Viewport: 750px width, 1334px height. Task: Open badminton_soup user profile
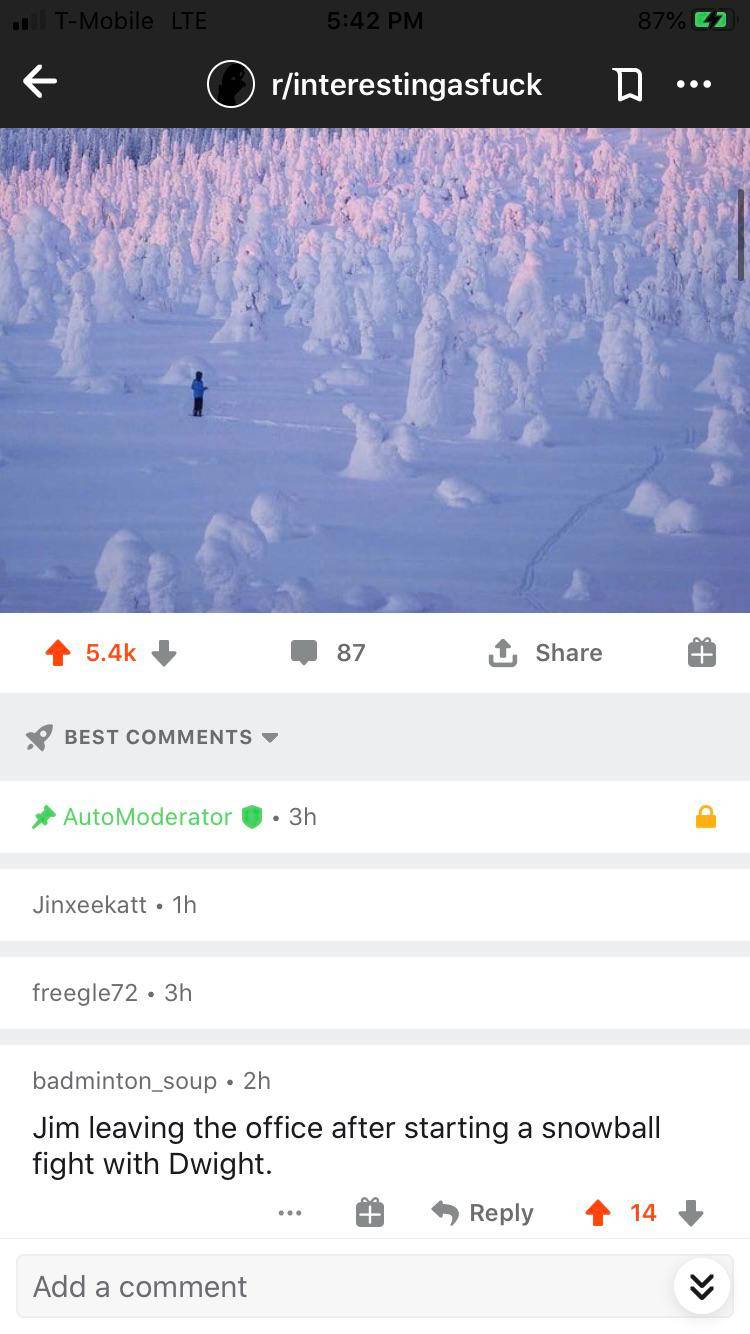click(x=125, y=1081)
